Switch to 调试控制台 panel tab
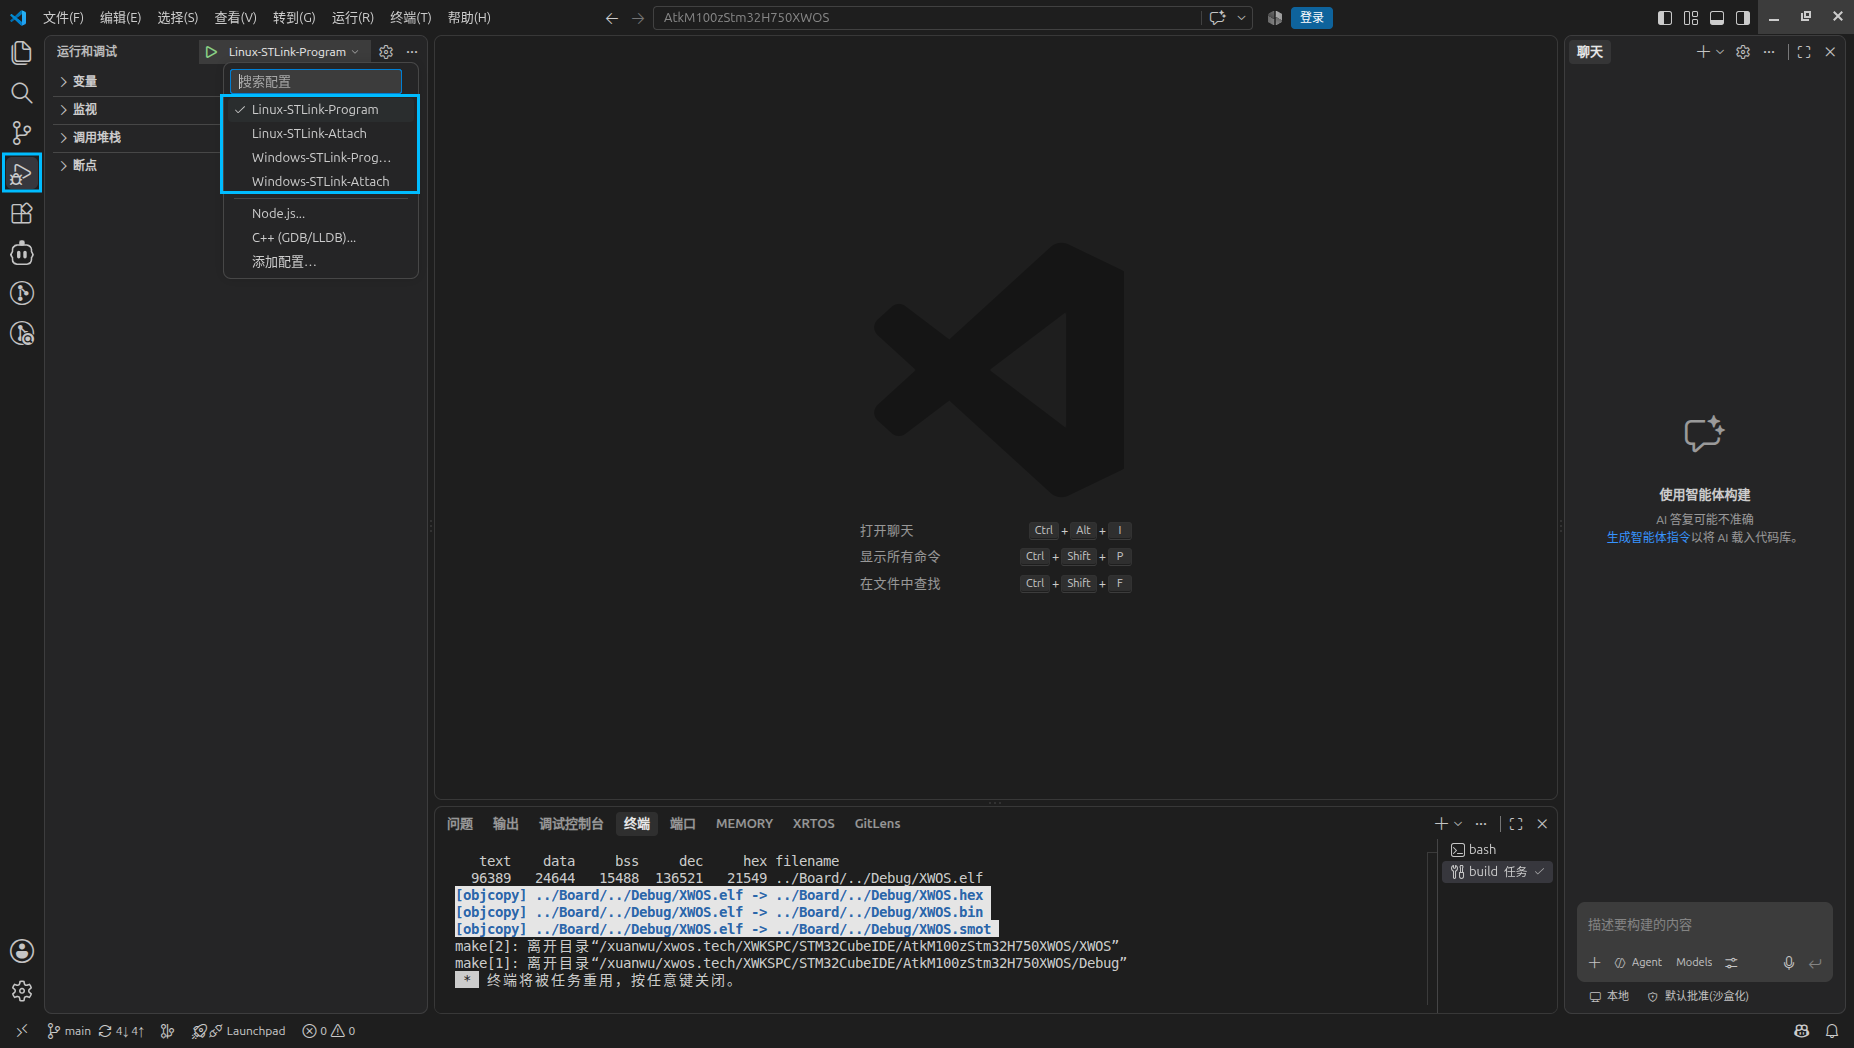Screen dimensions: 1854x1048 click(571, 824)
